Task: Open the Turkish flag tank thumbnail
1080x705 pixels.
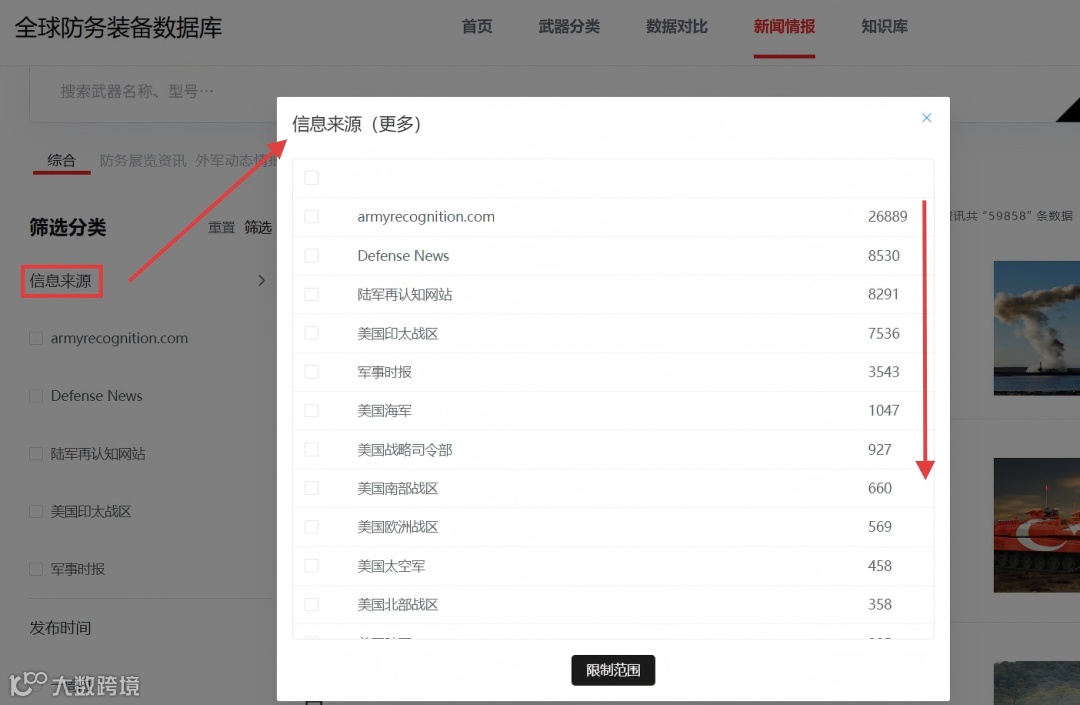Action: 1037,525
